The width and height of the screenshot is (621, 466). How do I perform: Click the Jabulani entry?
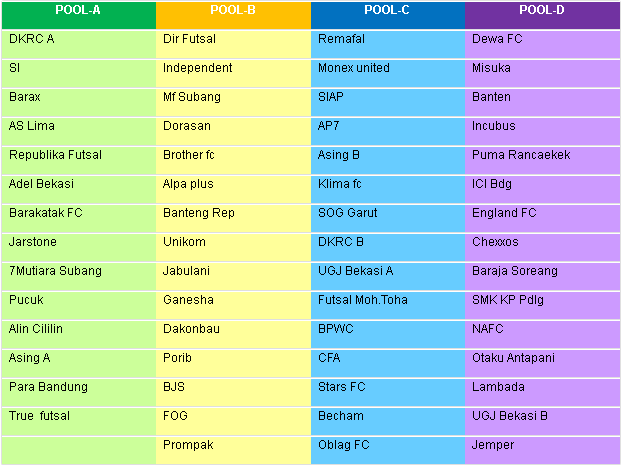[x=187, y=271]
